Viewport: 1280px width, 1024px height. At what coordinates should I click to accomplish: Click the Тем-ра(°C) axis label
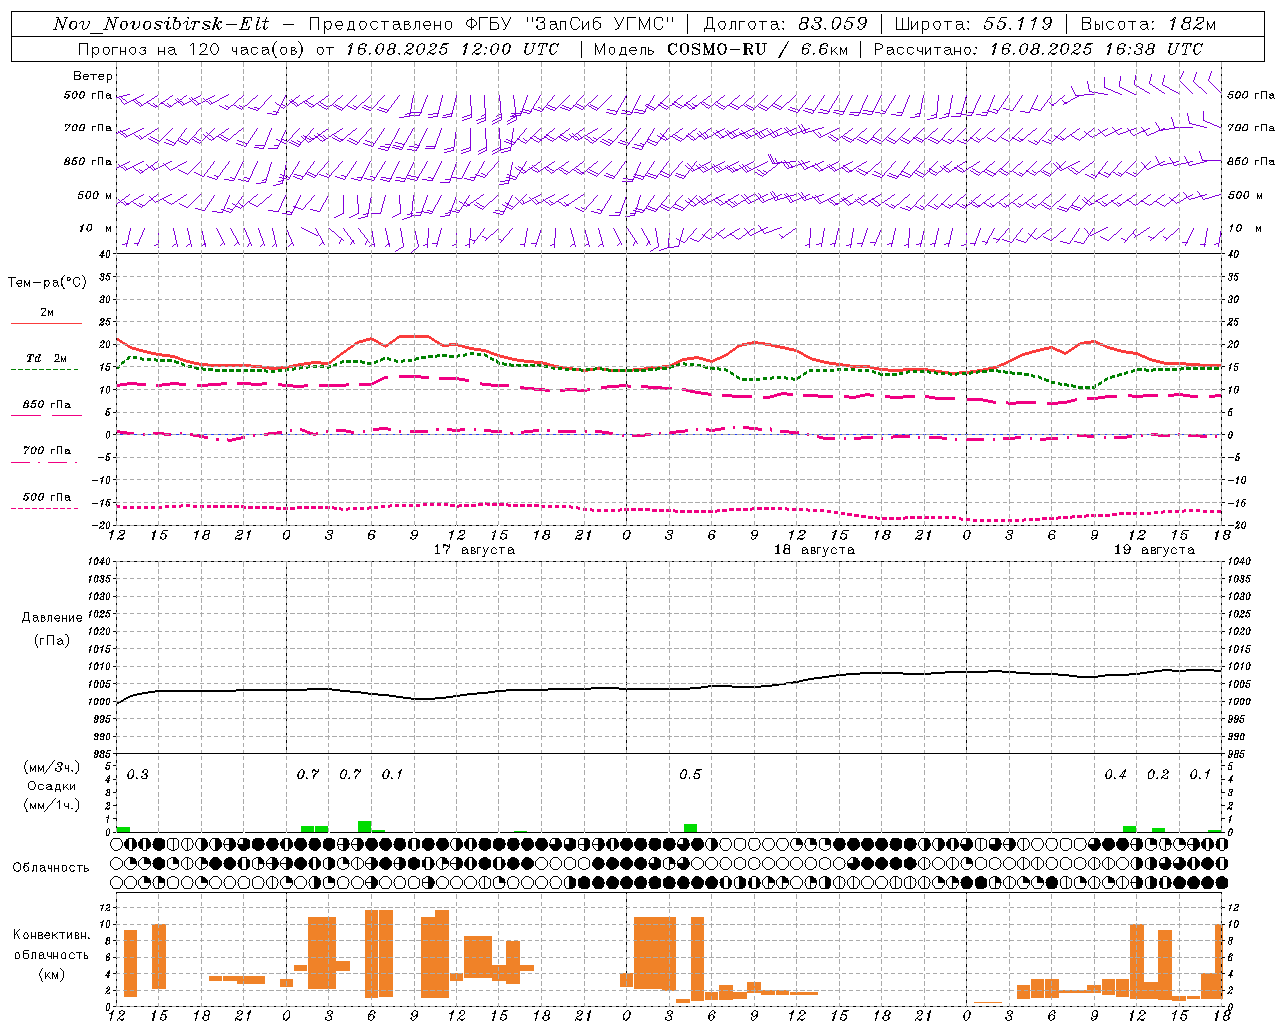click(47, 283)
